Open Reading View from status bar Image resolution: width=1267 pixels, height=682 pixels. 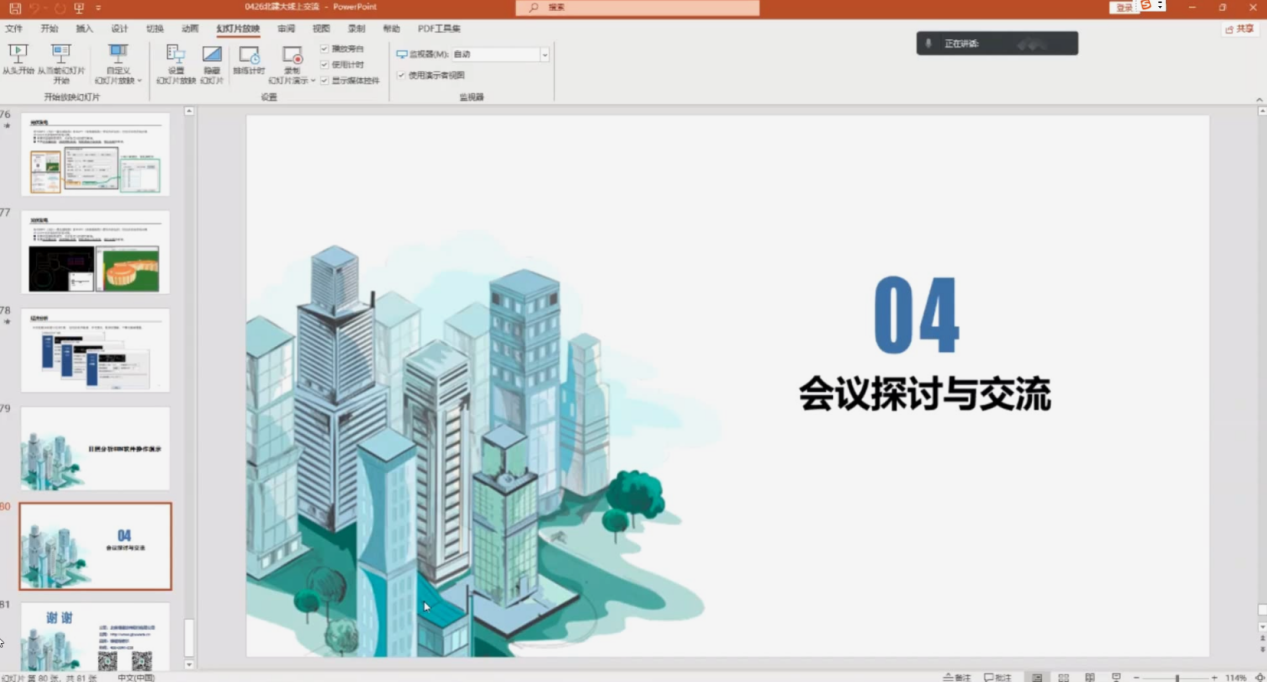pos(1090,677)
